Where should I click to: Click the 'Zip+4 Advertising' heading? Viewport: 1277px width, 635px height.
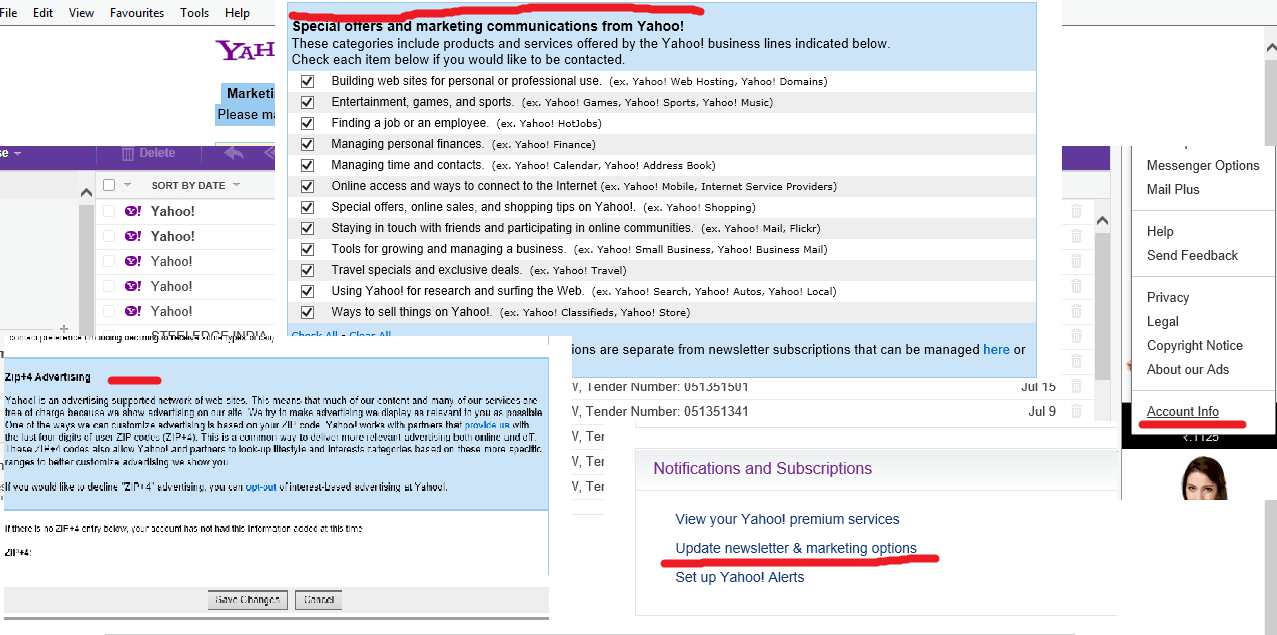pos(48,377)
